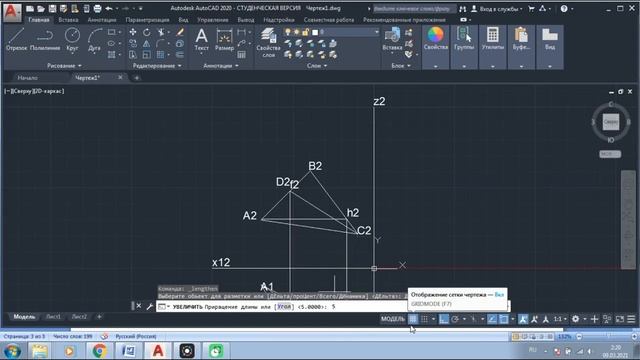Image resolution: width=640 pixels, height=360 pixels.
Task: Open the Буфер clipboard panel button
Action: pos(521,47)
